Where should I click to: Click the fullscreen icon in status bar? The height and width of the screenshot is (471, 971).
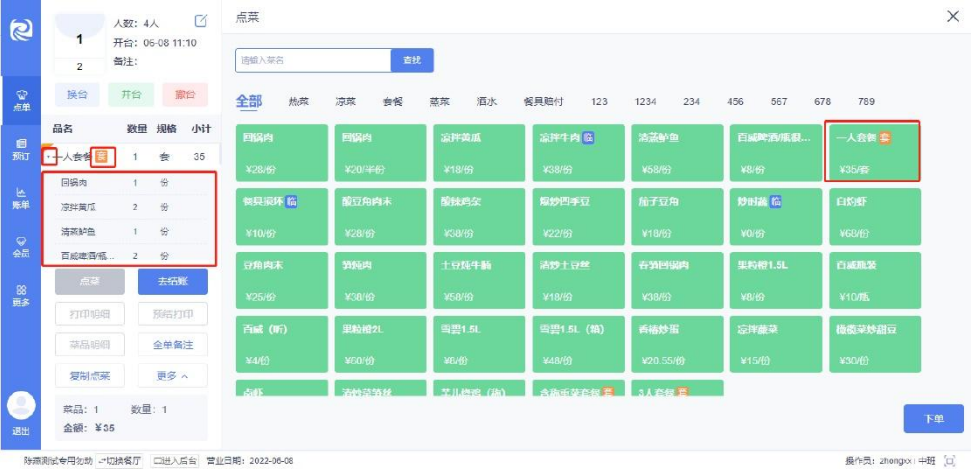[x=949, y=461]
